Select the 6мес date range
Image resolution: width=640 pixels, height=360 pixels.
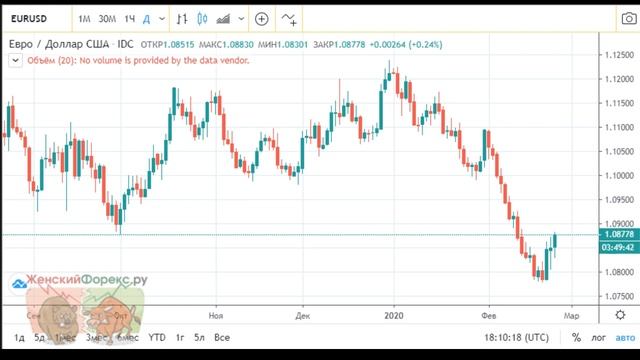[x=127, y=338]
